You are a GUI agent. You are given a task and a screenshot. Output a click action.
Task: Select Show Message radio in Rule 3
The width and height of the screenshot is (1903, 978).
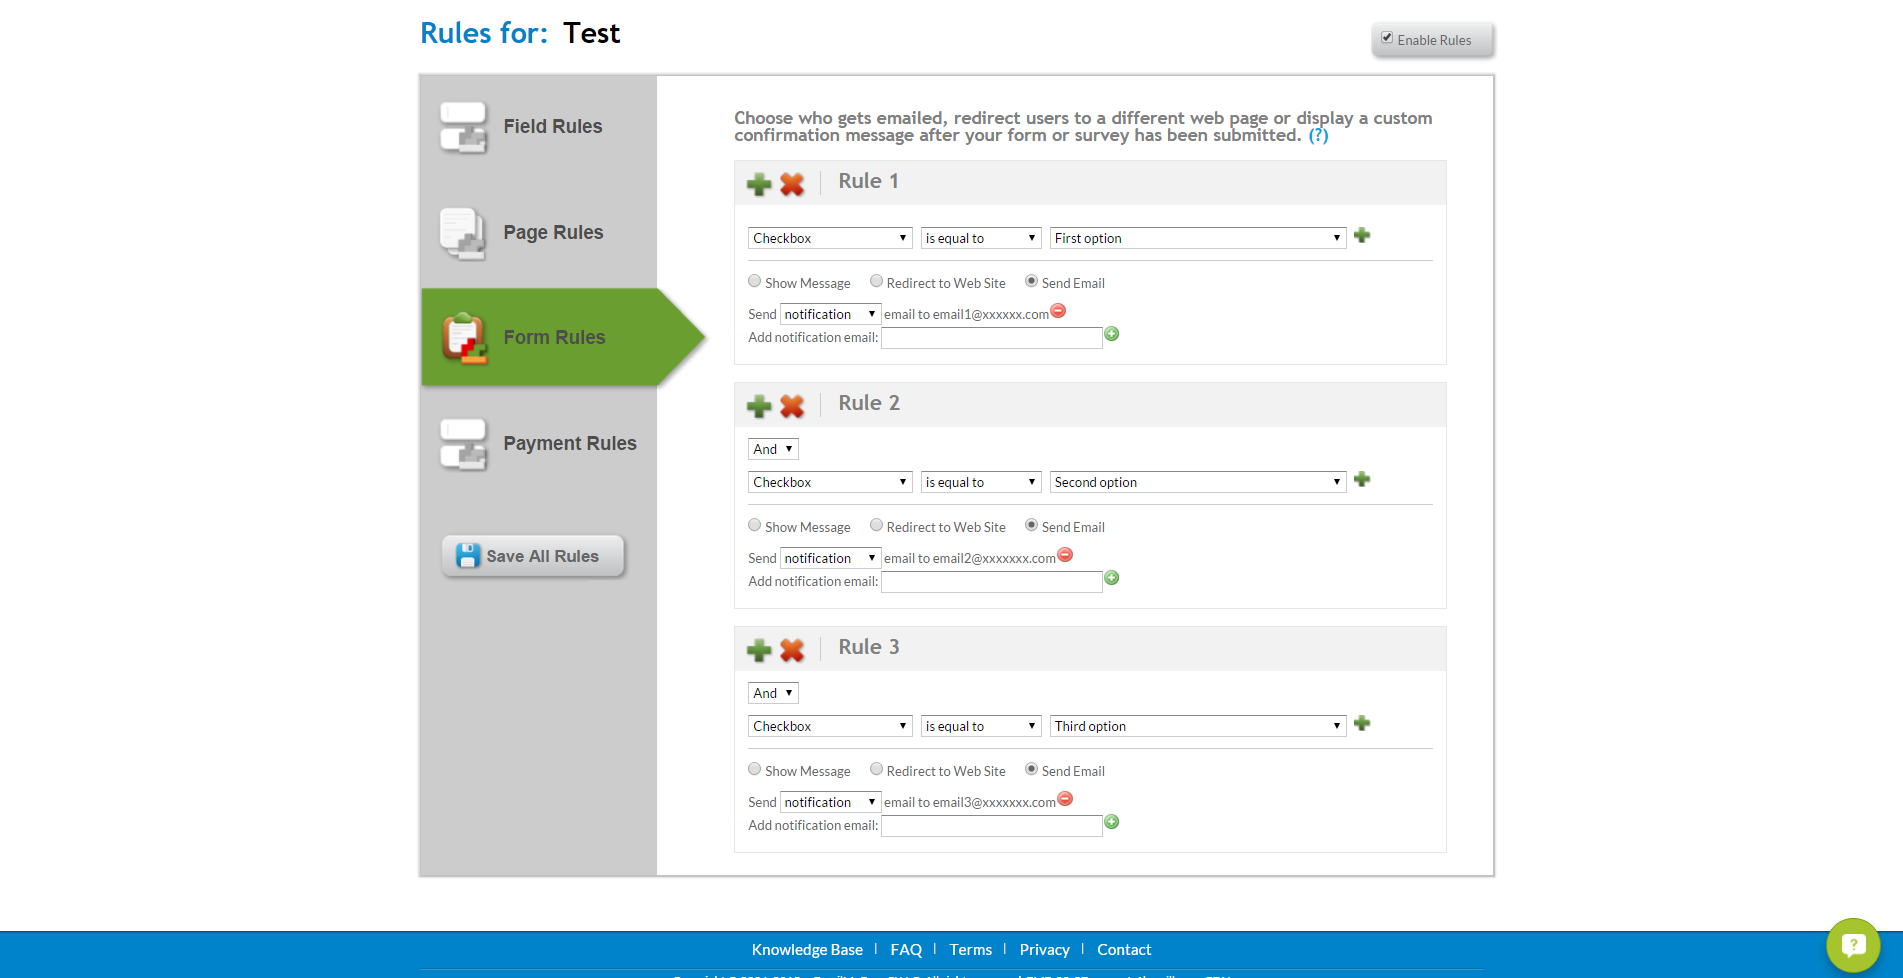click(755, 769)
